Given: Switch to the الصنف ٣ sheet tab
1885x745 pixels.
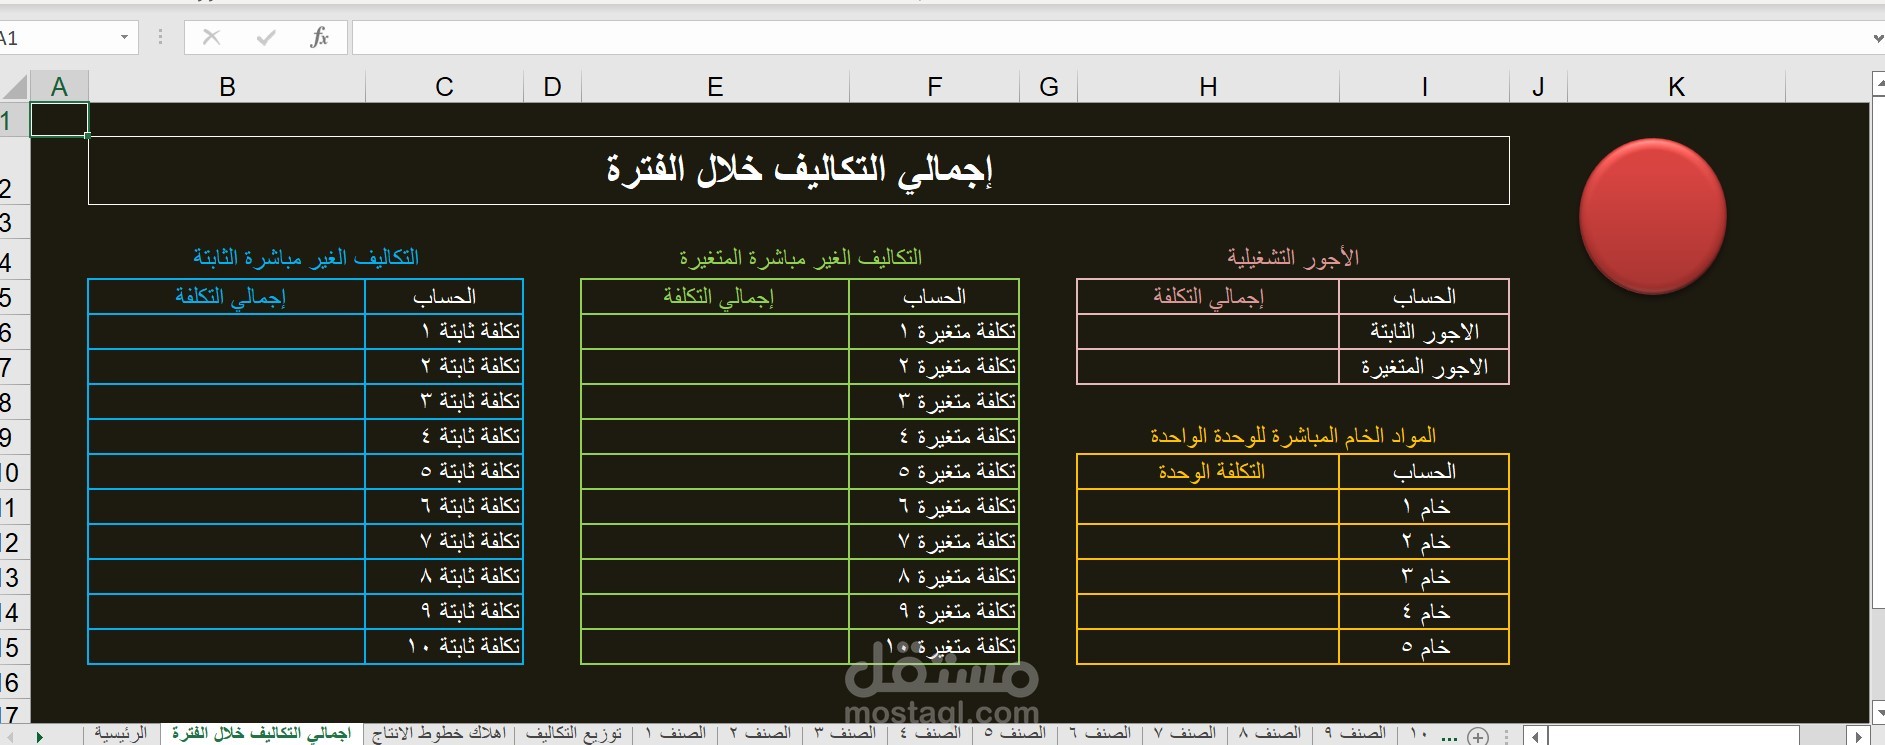Looking at the screenshot, I should (846, 734).
